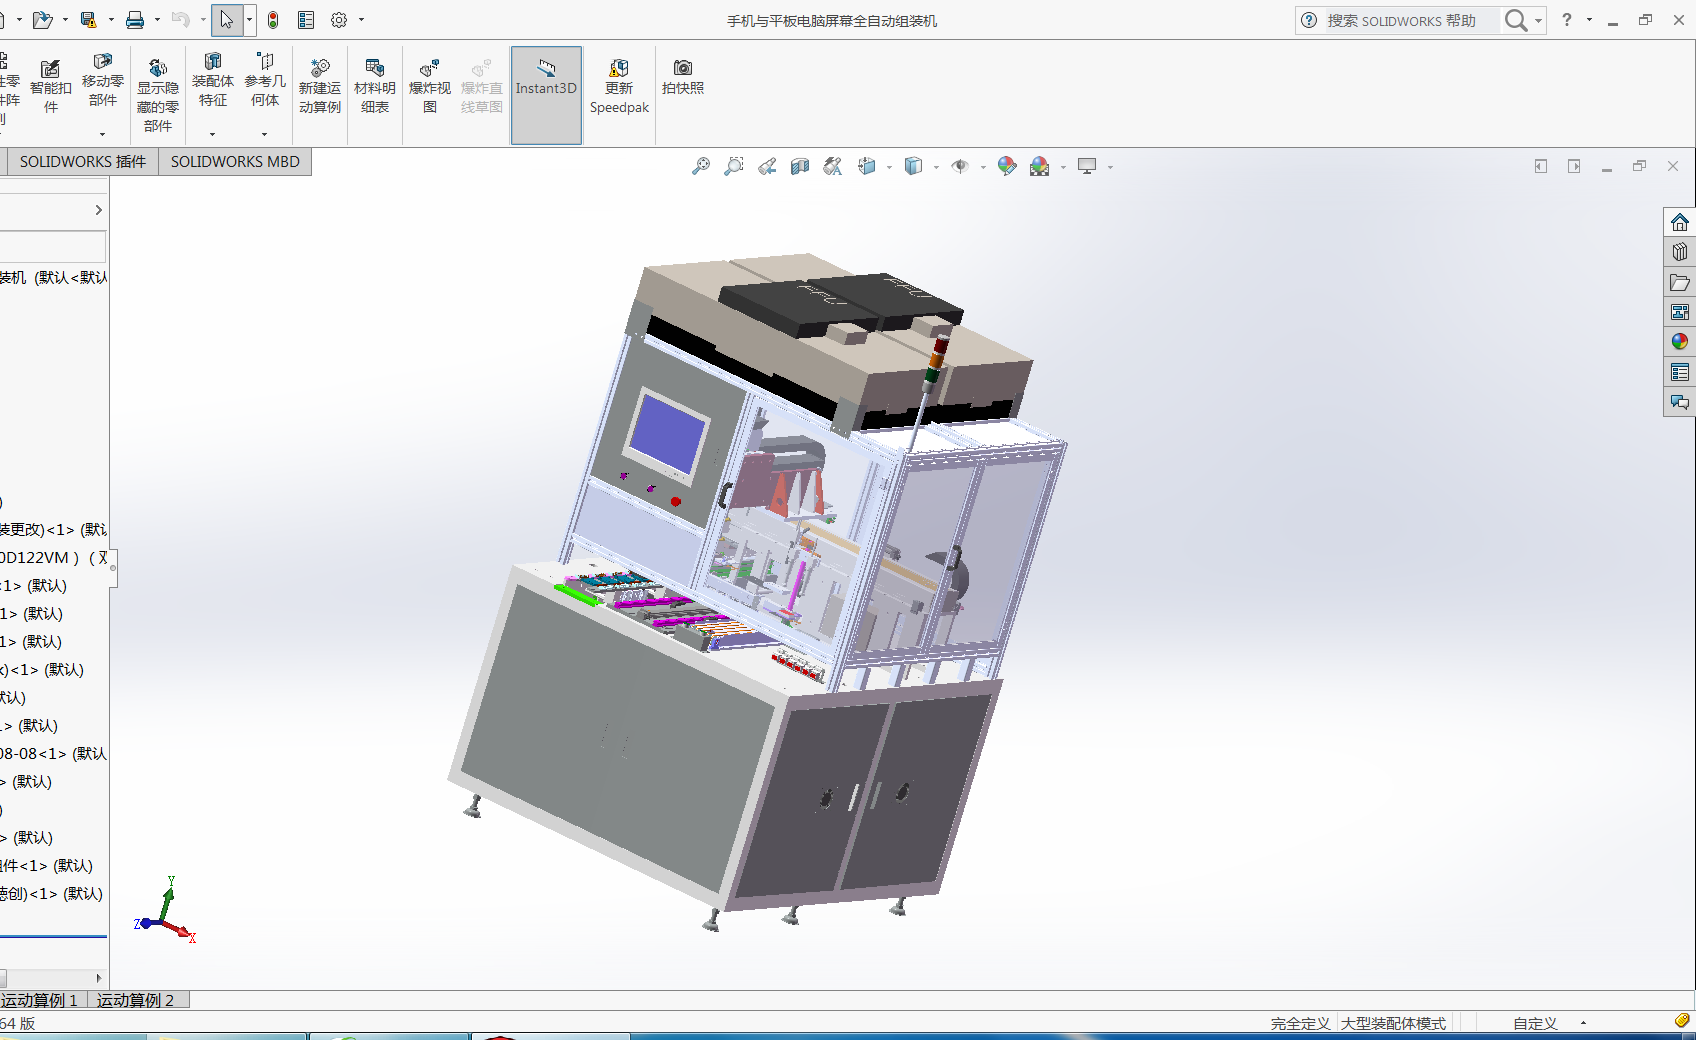Screen dimensions: 1696x1040
Task: Activate the Section View icon
Action: coord(800,166)
